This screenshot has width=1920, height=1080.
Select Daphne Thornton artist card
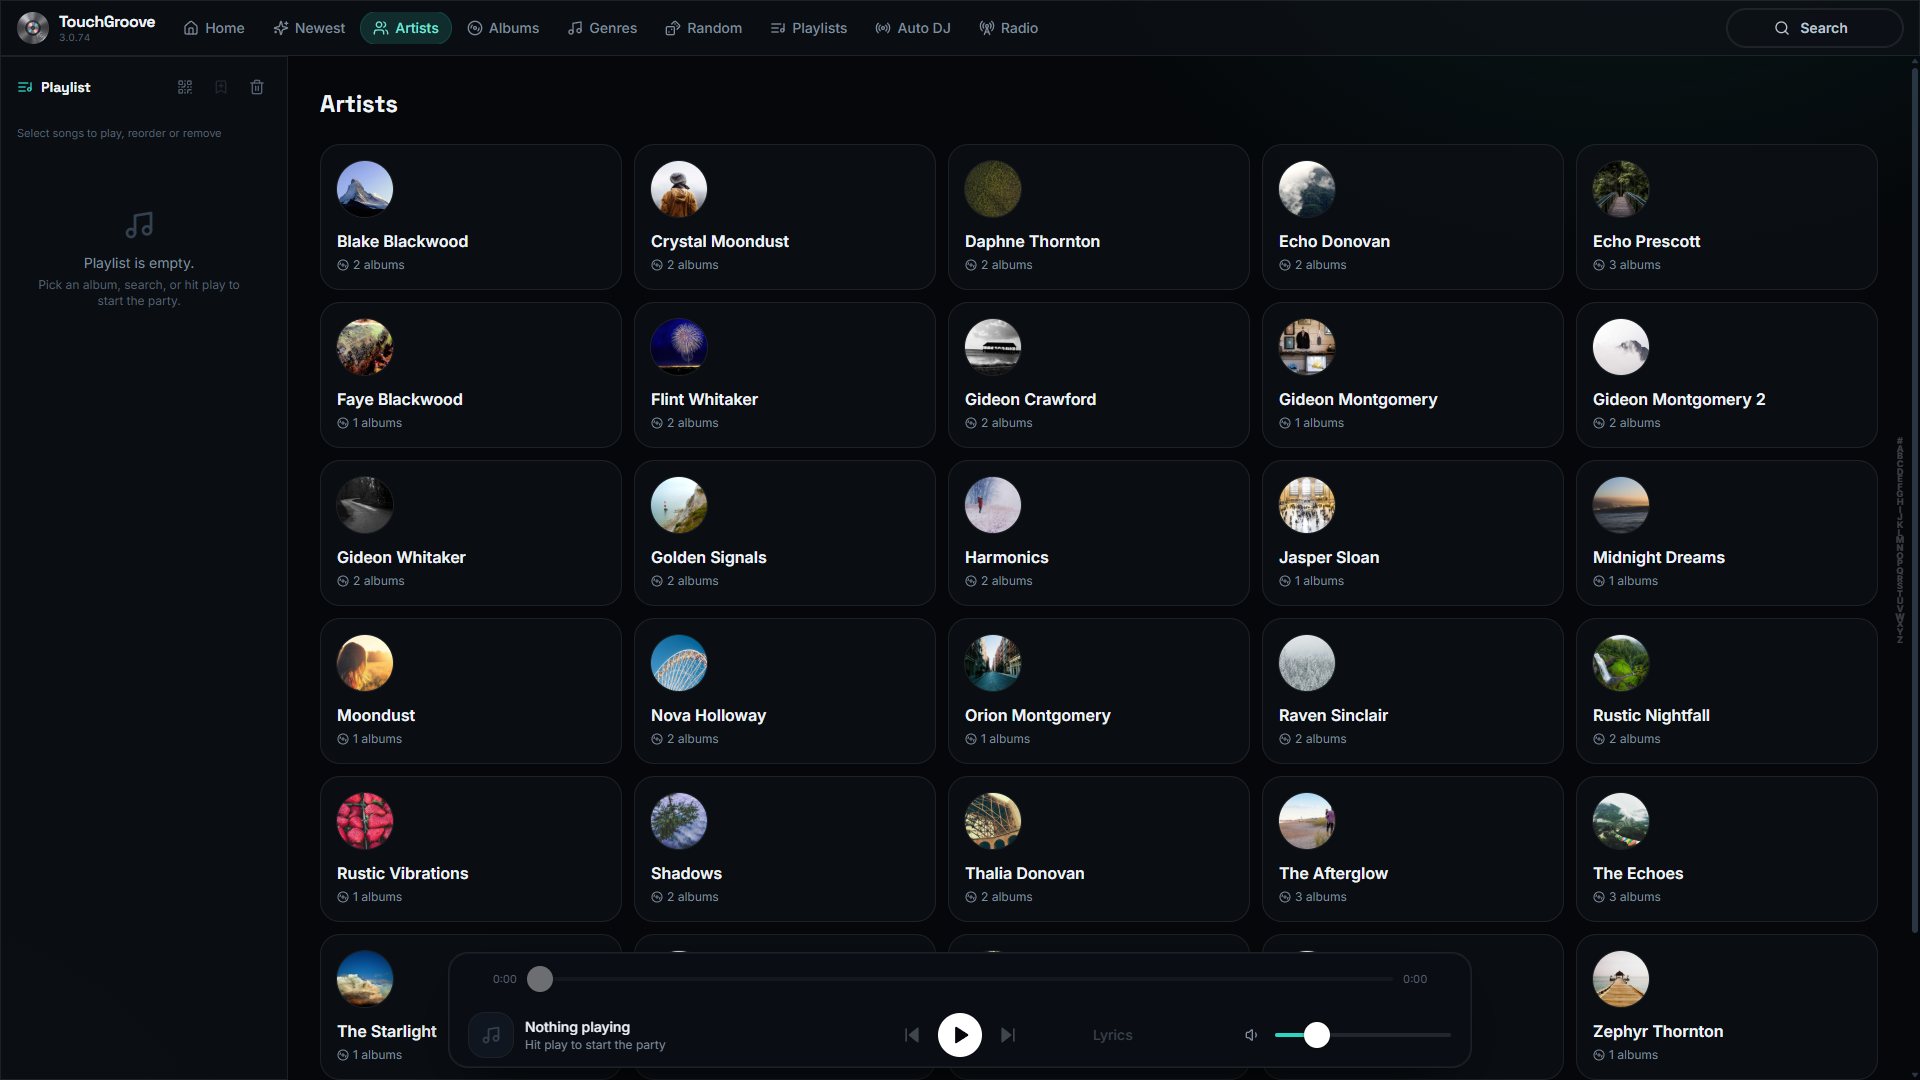click(x=1099, y=217)
